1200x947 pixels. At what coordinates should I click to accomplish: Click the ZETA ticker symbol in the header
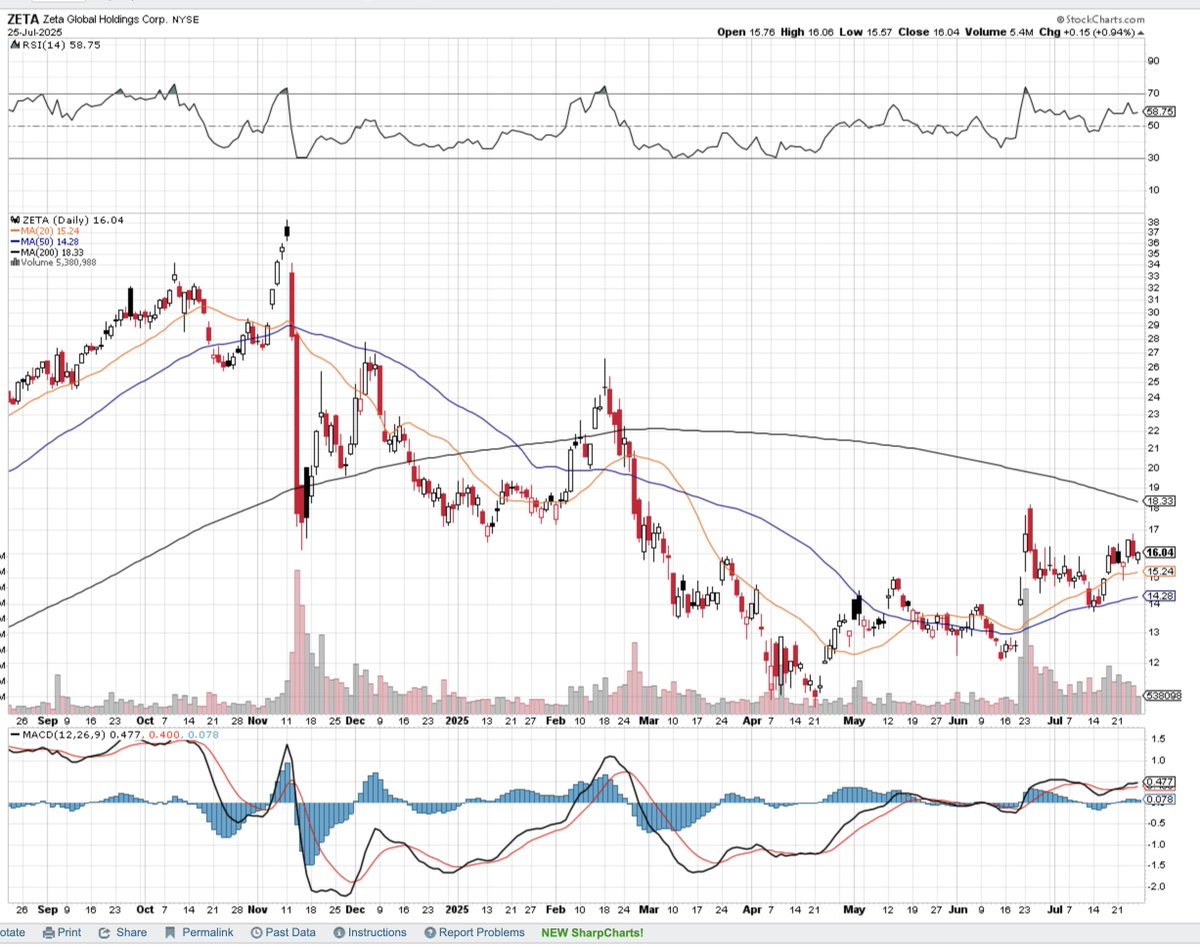(24, 19)
